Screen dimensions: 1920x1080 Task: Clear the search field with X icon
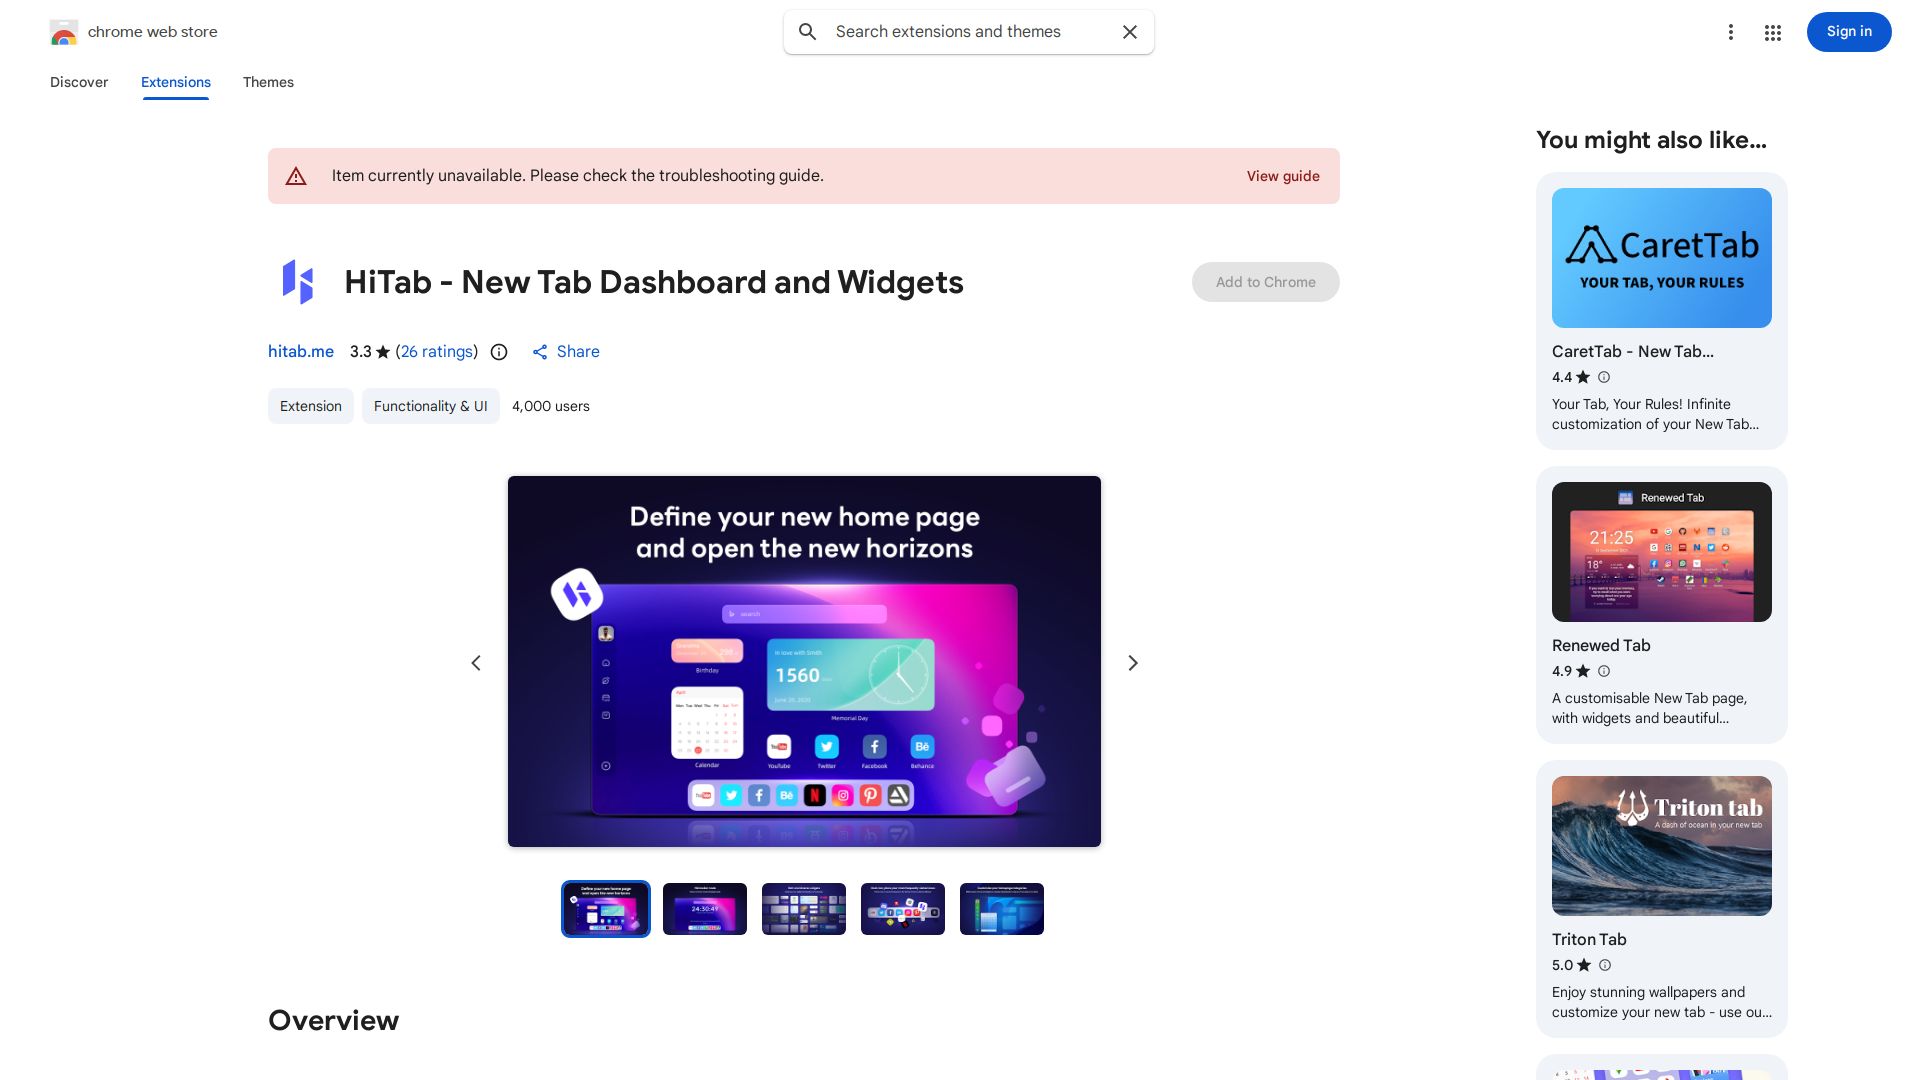[x=1130, y=32]
